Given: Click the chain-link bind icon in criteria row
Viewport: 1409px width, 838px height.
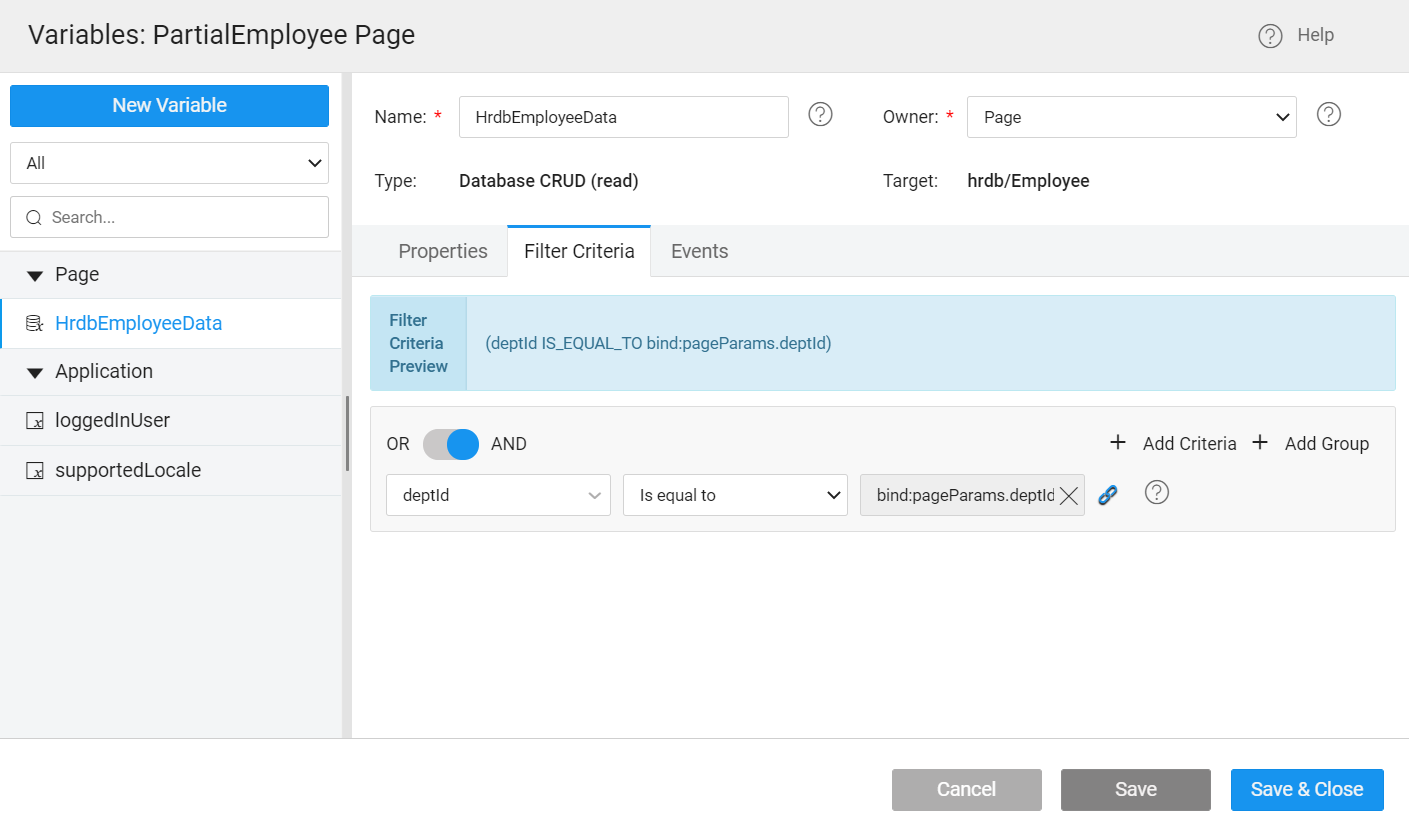Looking at the screenshot, I should pos(1107,495).
